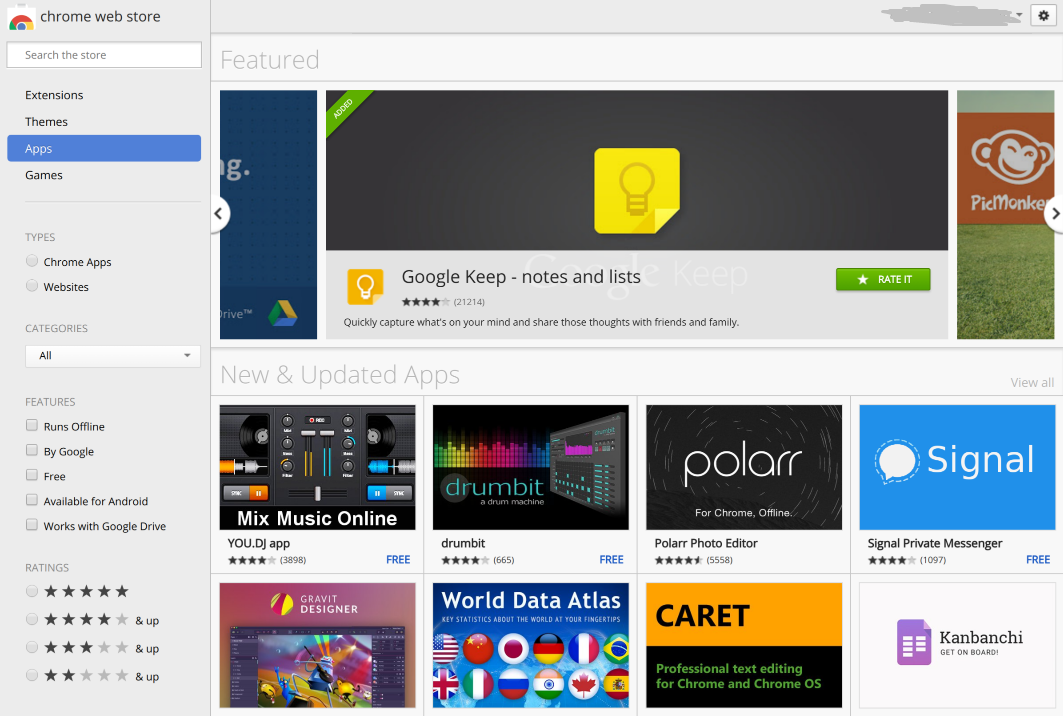Click the green RATE IT button
1063x716 pixels.
click(x=883, y=279)
